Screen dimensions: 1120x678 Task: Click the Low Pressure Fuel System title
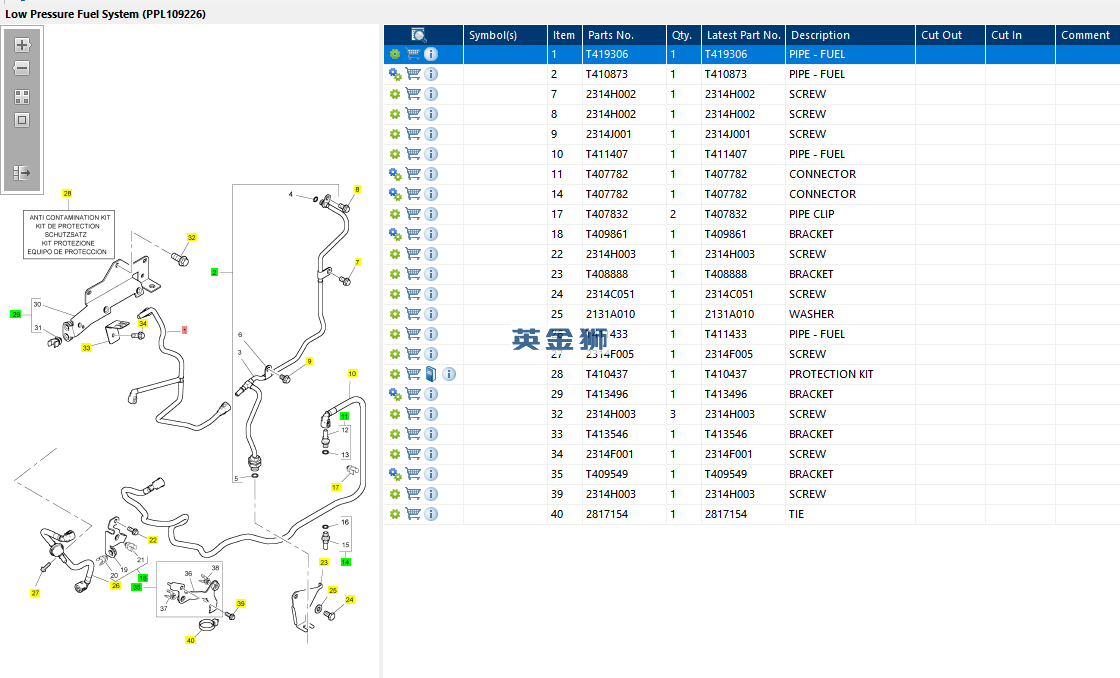coord(106,14)
